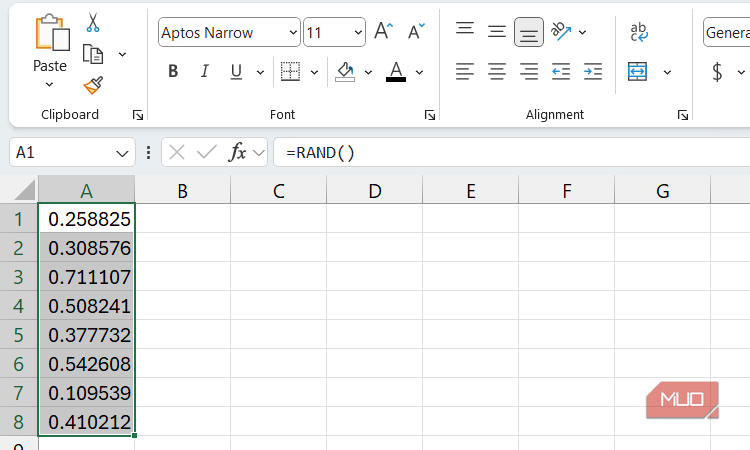Screen dimensions: 750x450
Task: Apply accounting dollar format
Action: (717, 72)
